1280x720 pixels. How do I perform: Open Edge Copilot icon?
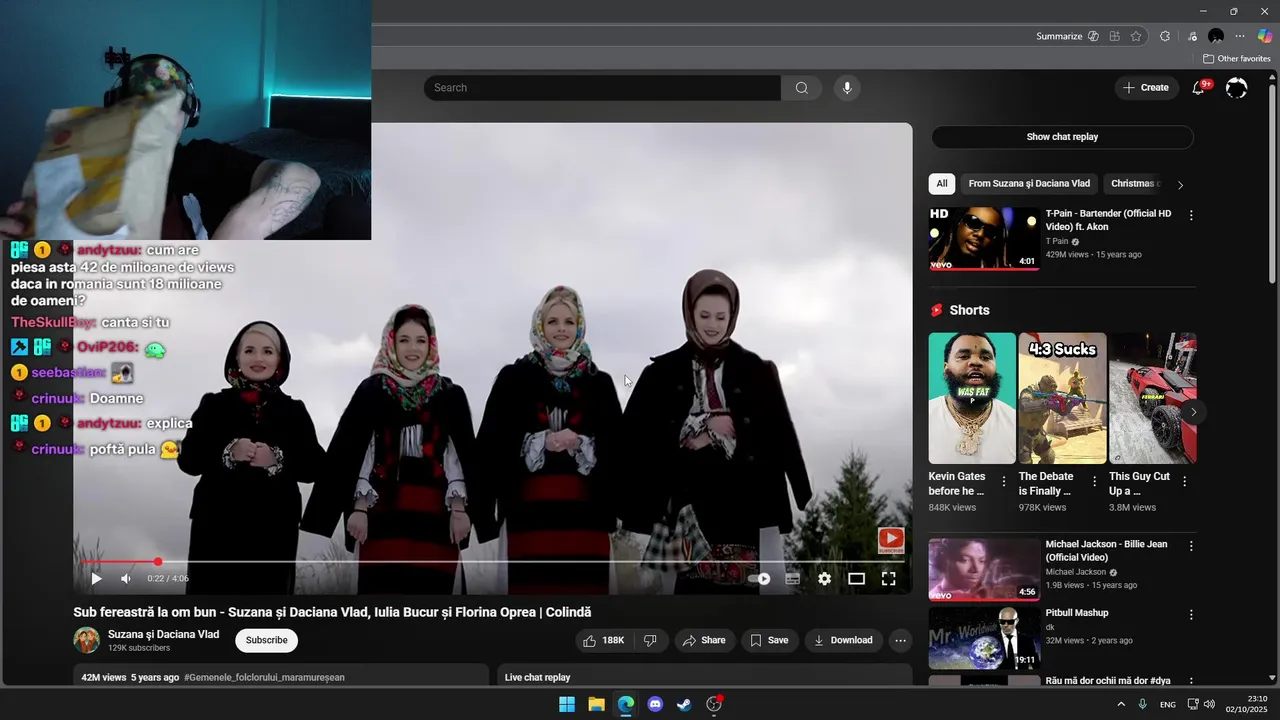pos(1265,36)
